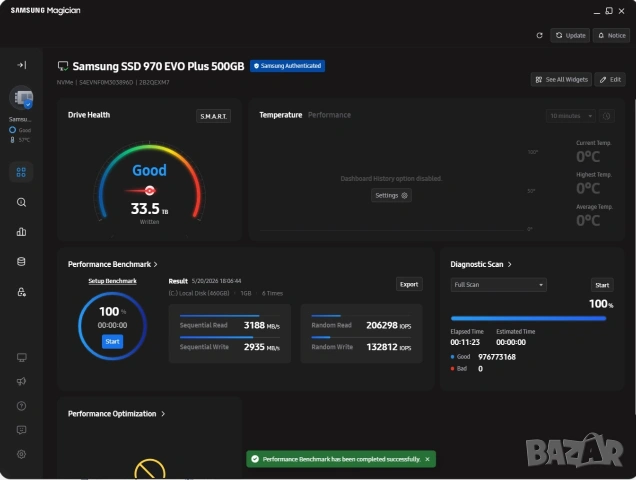Image resolution: width=636 pixels, height=480 pixels.
Task: Open the Full Scan type dropdown
Action: tap(498, 285)
